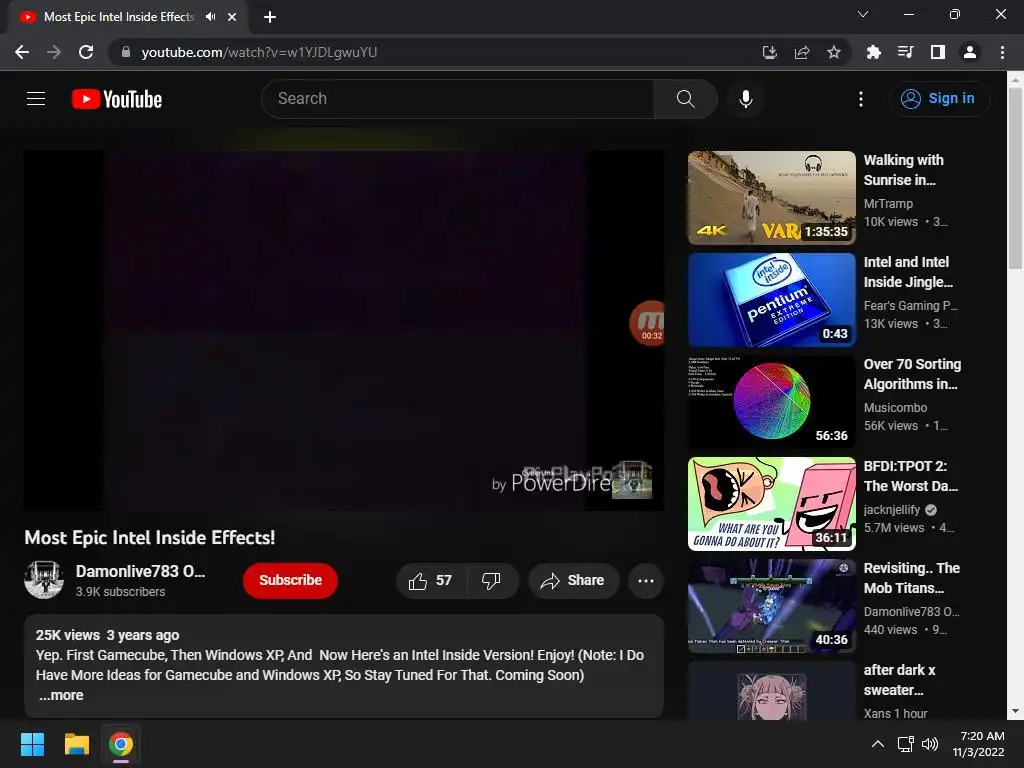
Task: View site information lock icon
Action: [126, 52]
